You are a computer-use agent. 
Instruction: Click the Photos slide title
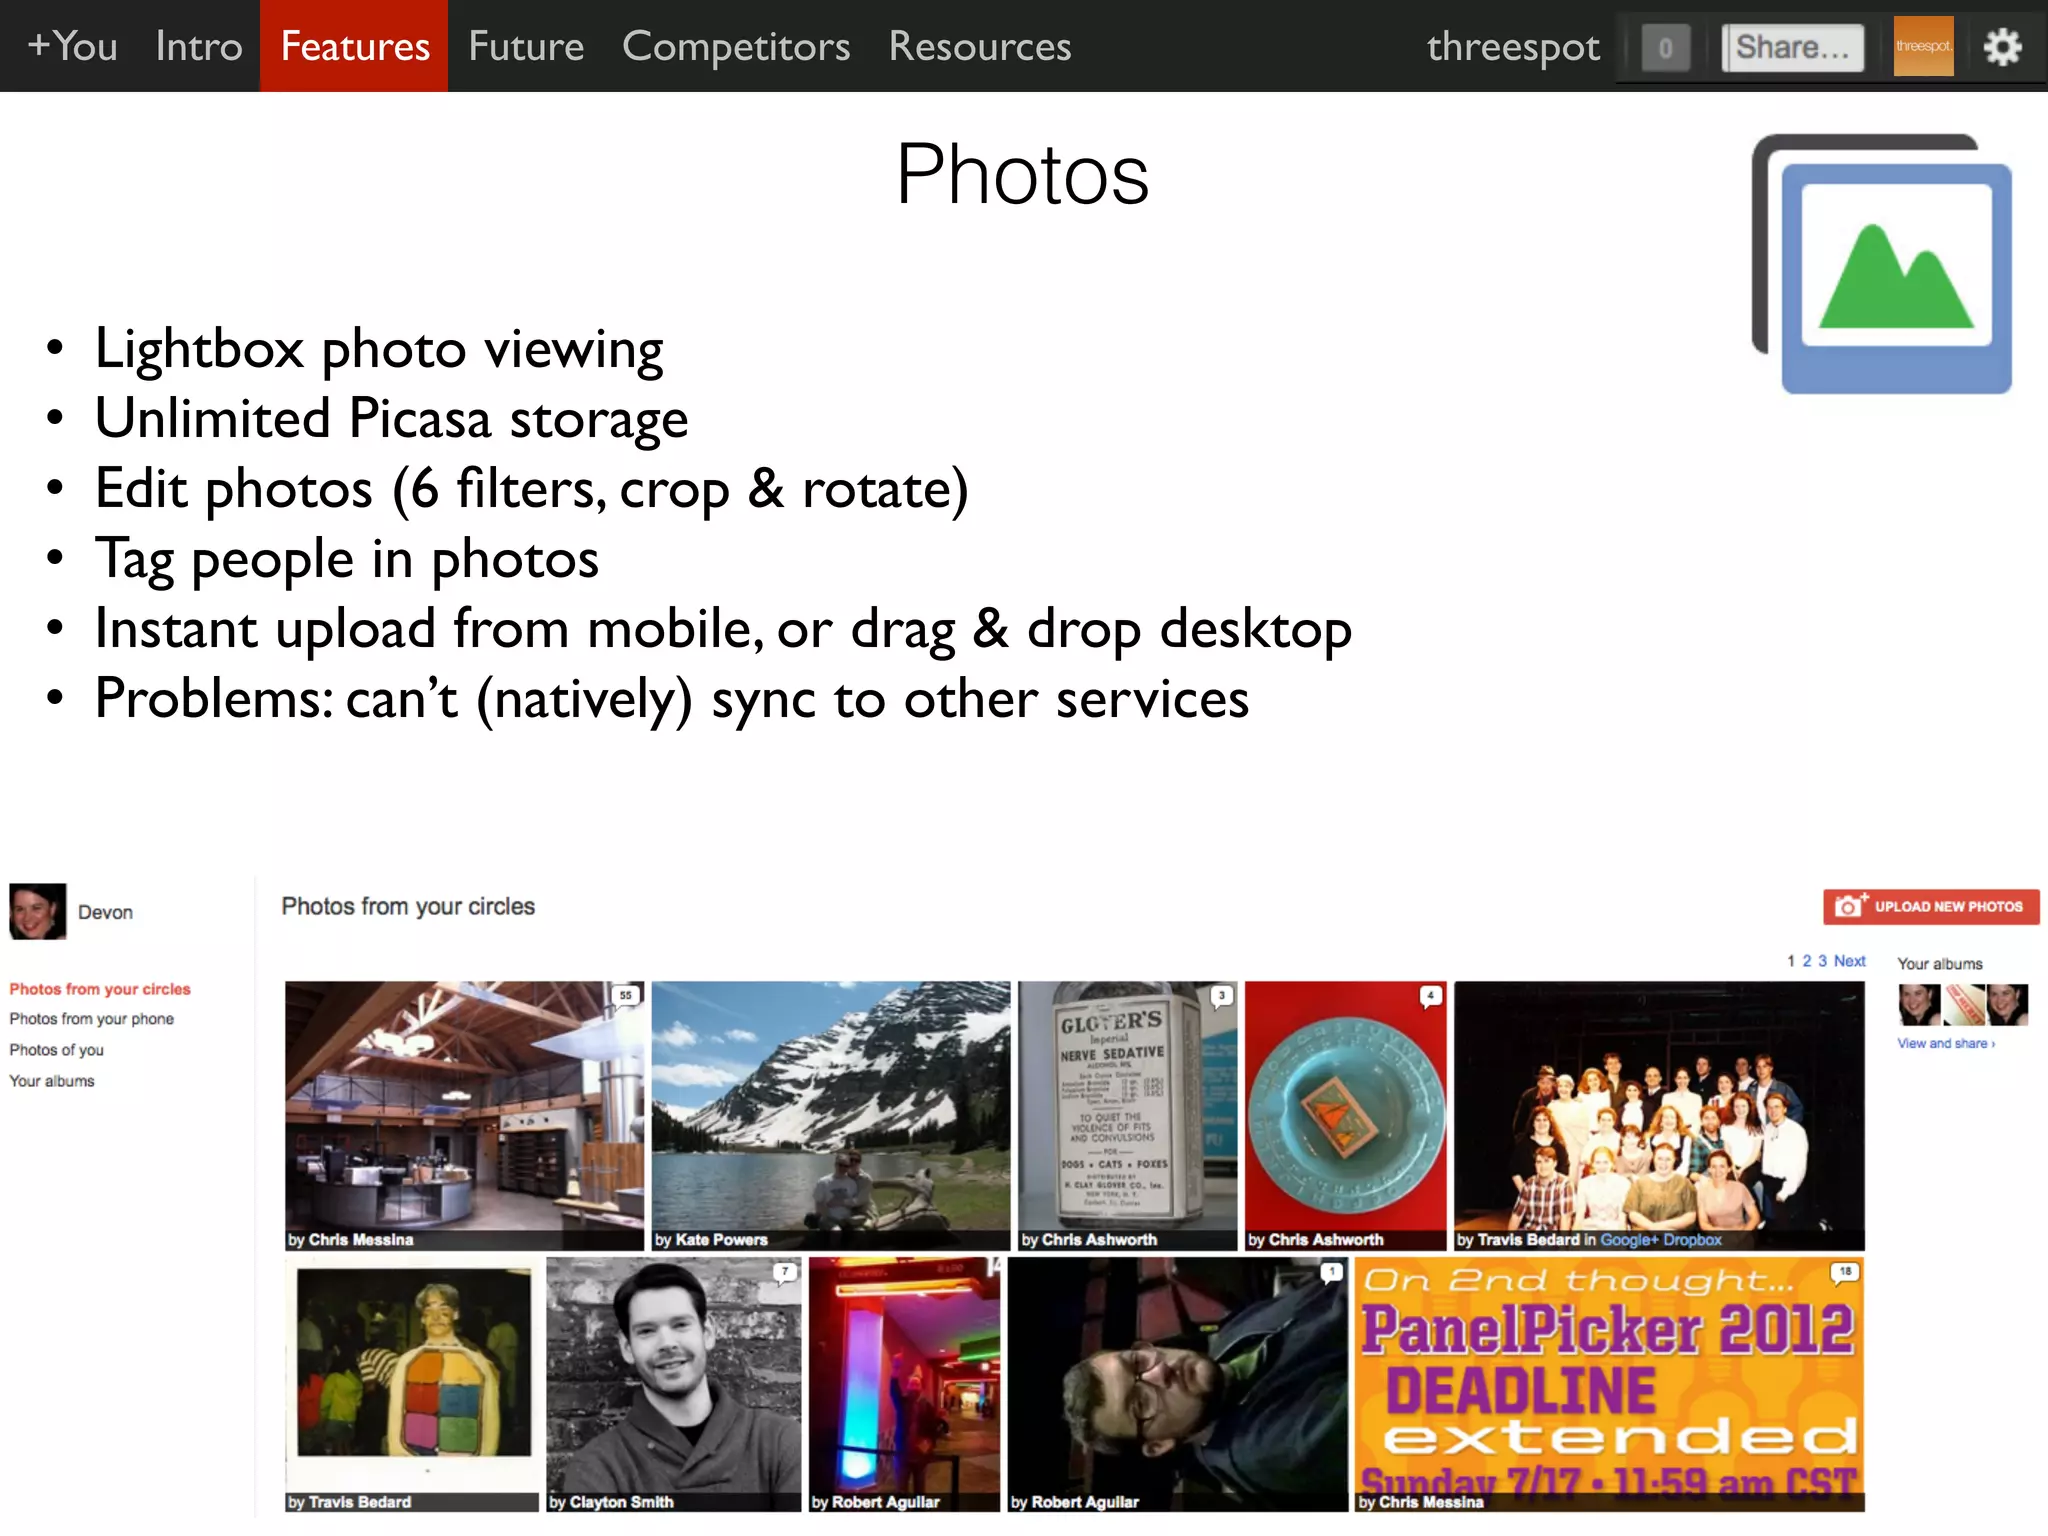(1022, 174)
